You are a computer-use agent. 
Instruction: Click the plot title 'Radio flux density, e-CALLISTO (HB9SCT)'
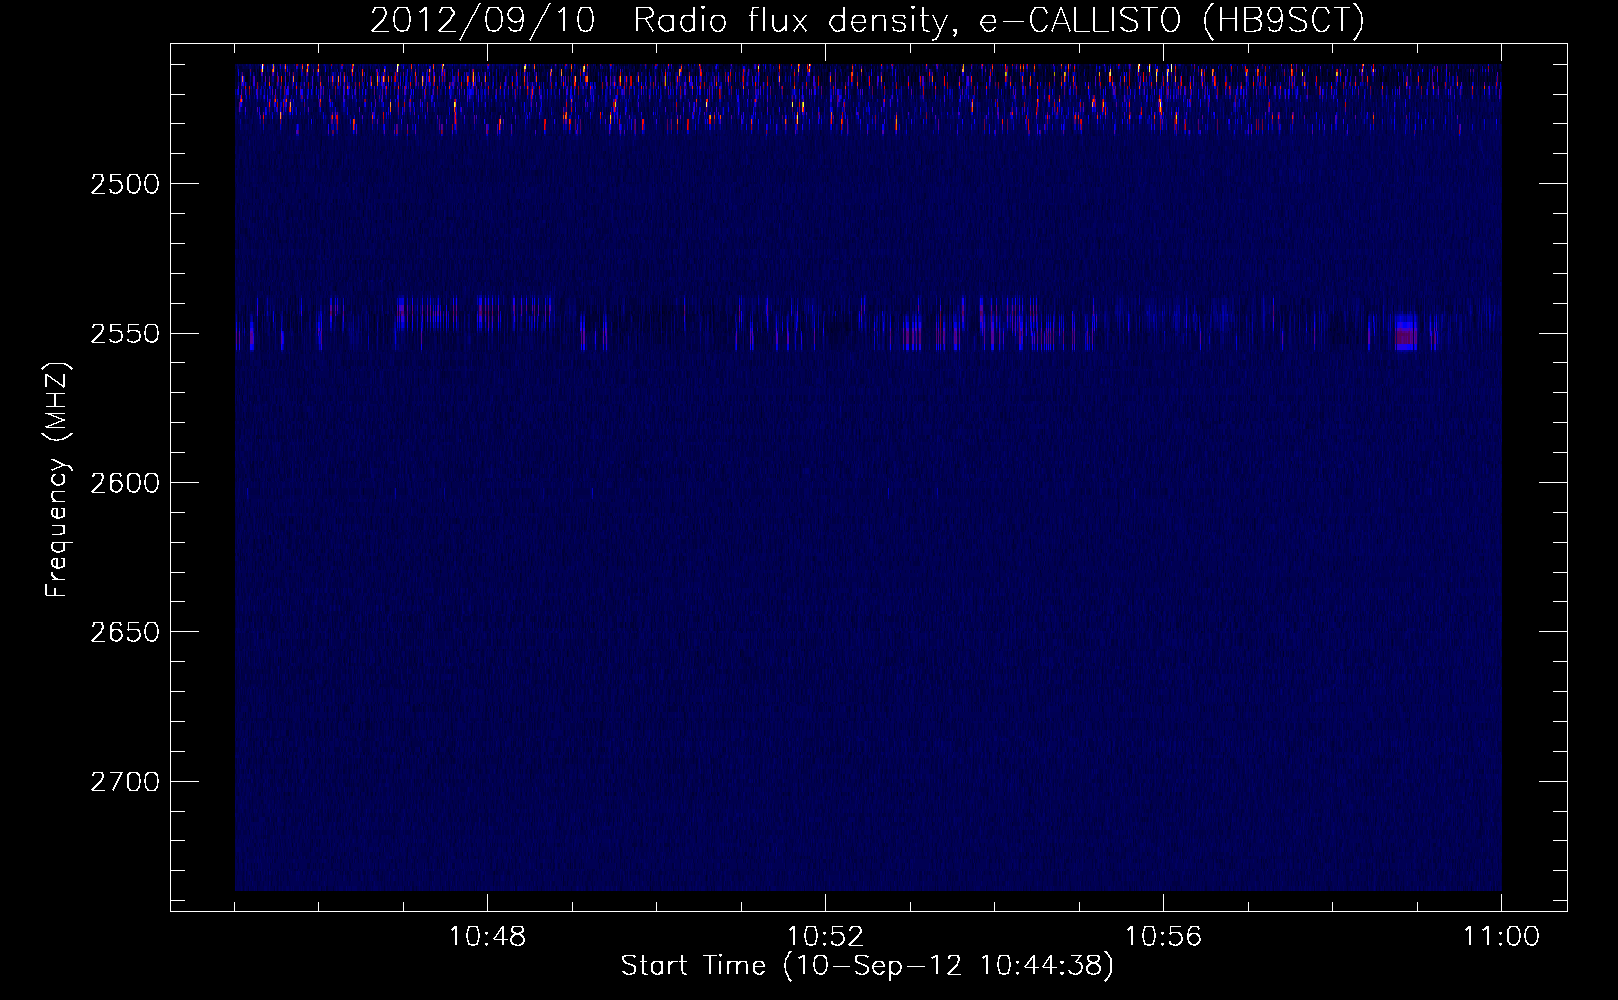pos(999,20)
